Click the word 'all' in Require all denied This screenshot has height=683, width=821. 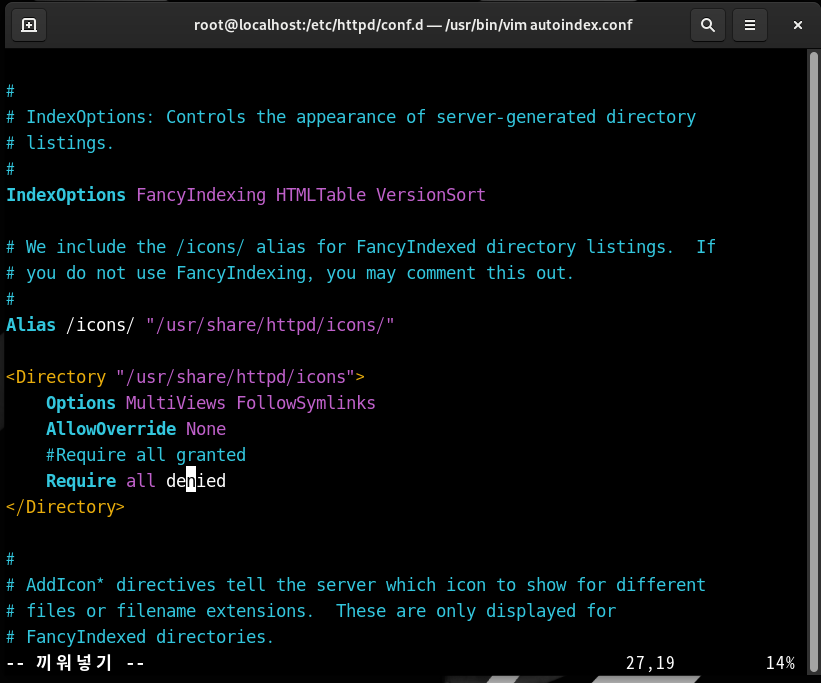click(141, 481)
